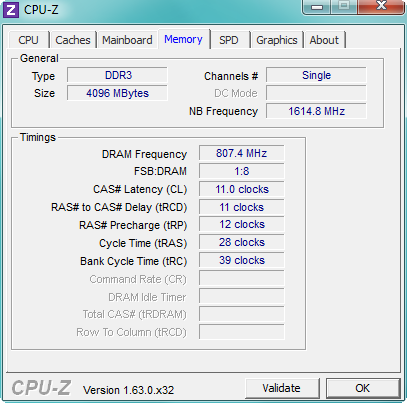Open the Caches tab
This screenshot has width=407, height=403.
(x=73, y=40)
